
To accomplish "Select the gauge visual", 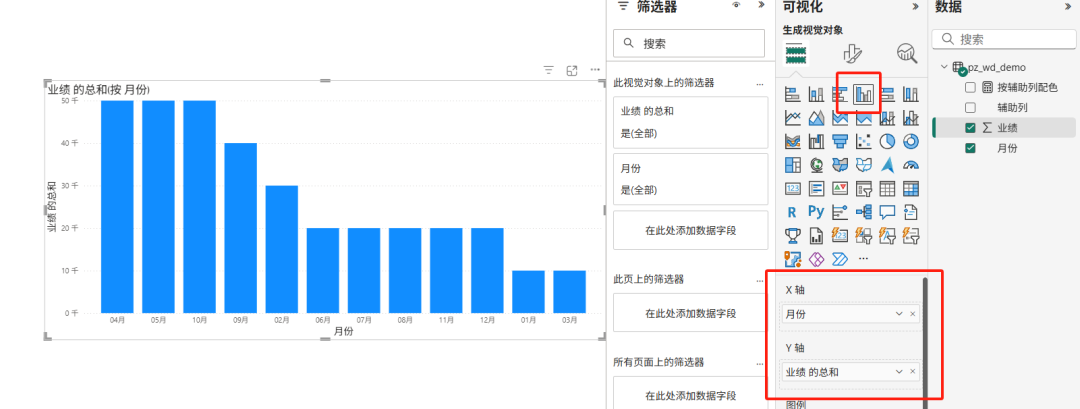I will (911, 165).
